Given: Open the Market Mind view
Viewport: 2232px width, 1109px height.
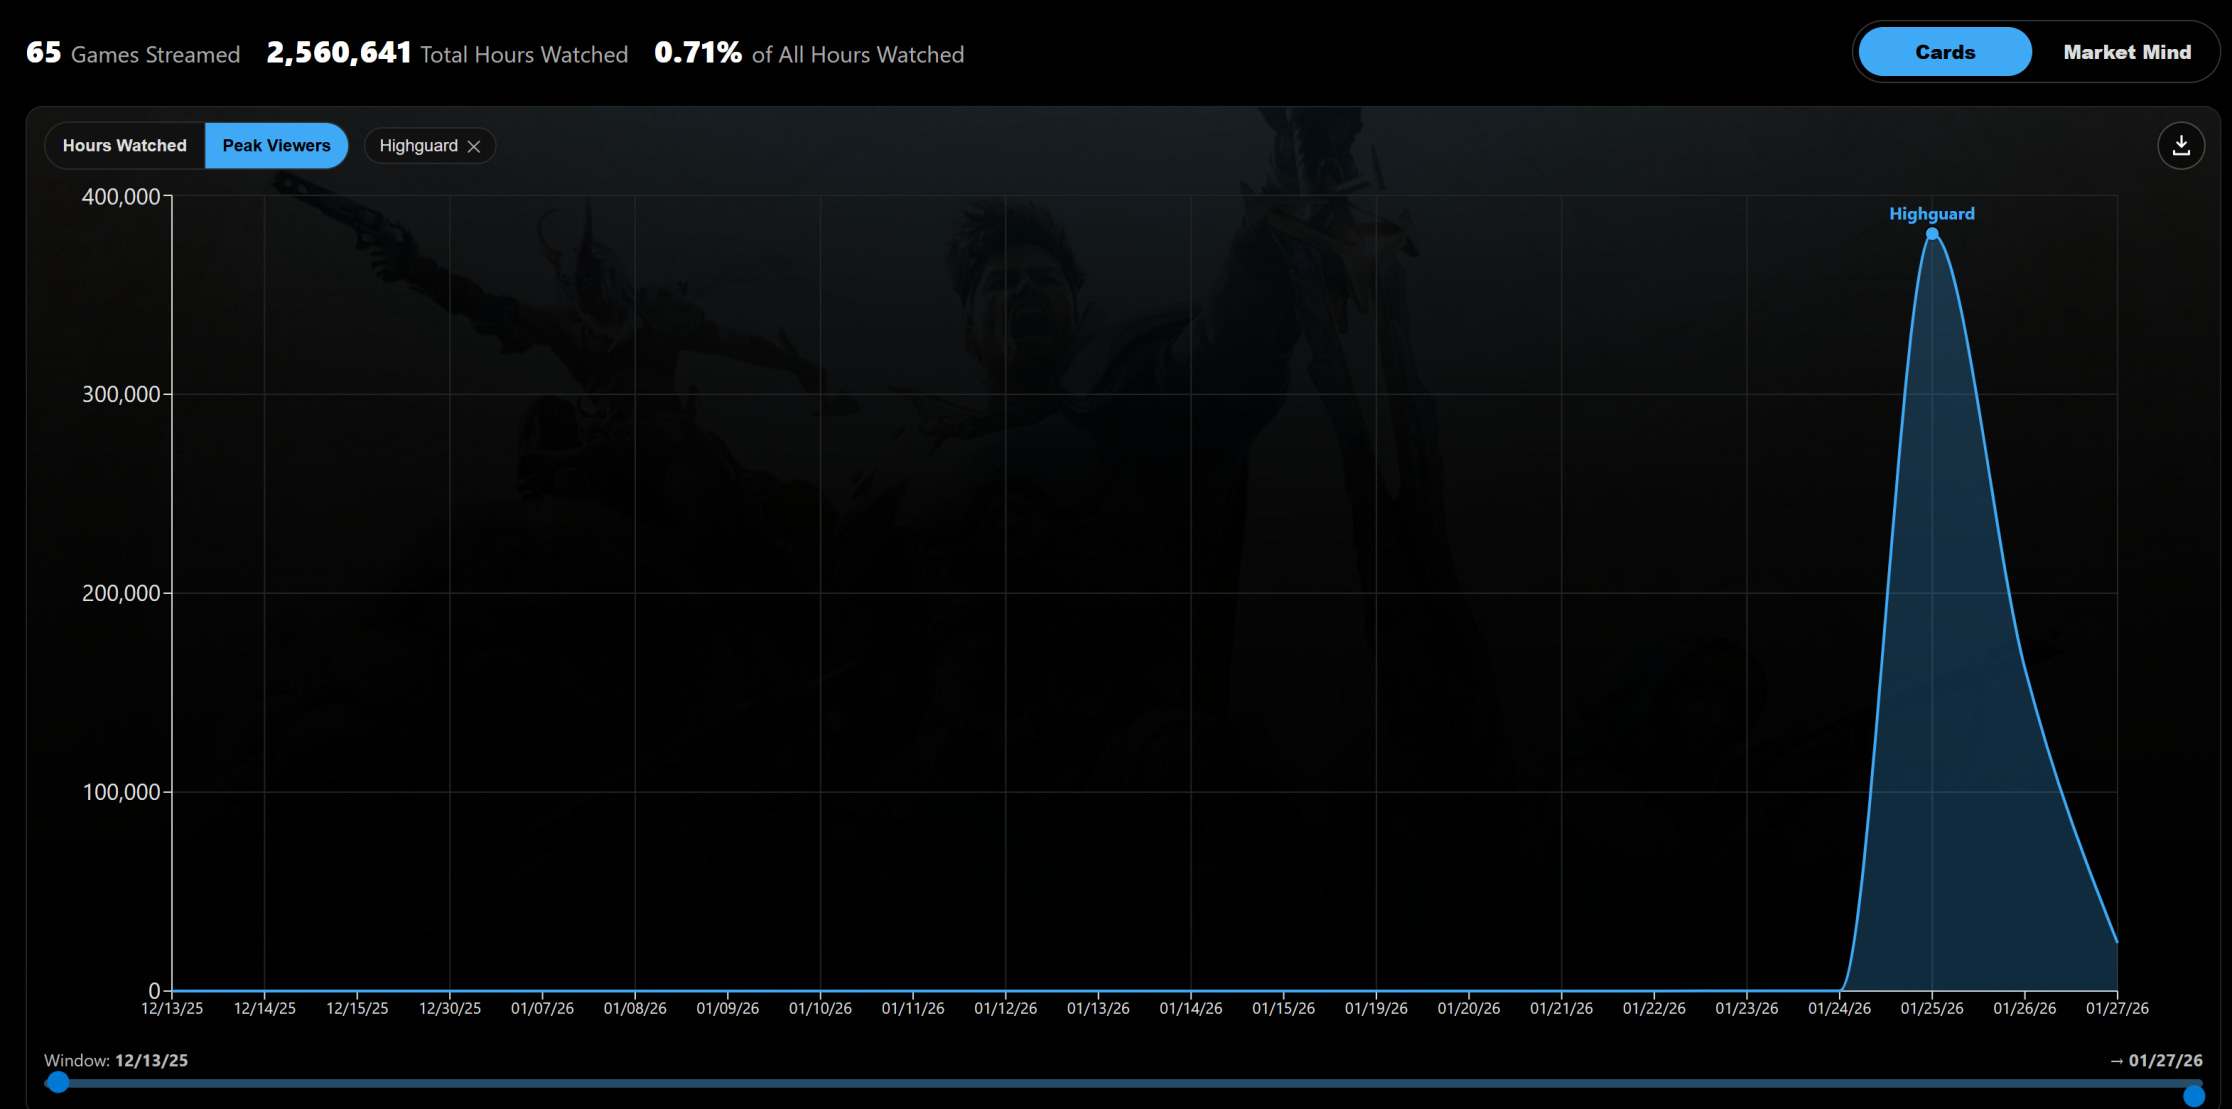Looking at the screenshot, I should (x=2126, y=52).
